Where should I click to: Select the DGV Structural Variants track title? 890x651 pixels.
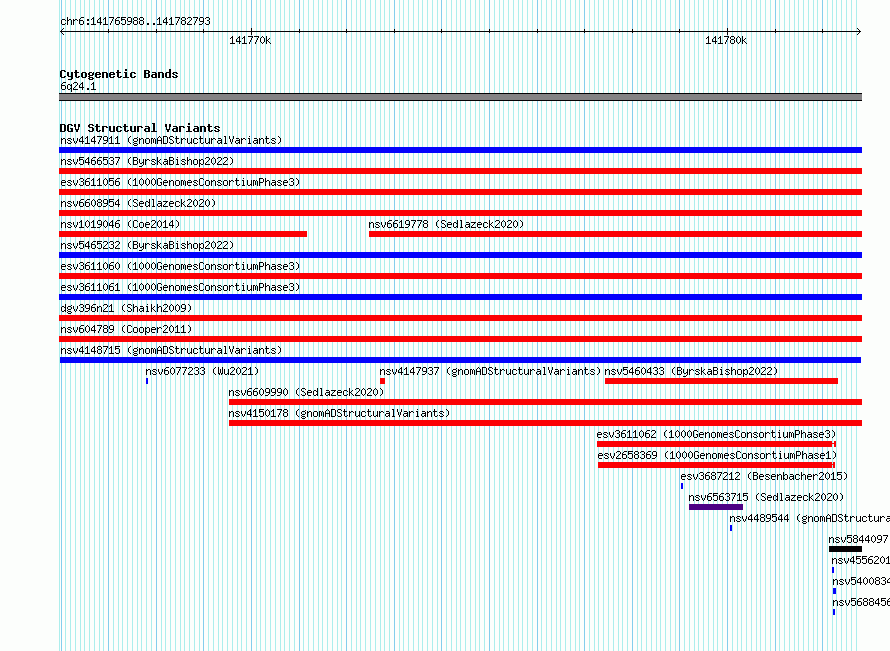pyautogui.click(x=140, y=128)
